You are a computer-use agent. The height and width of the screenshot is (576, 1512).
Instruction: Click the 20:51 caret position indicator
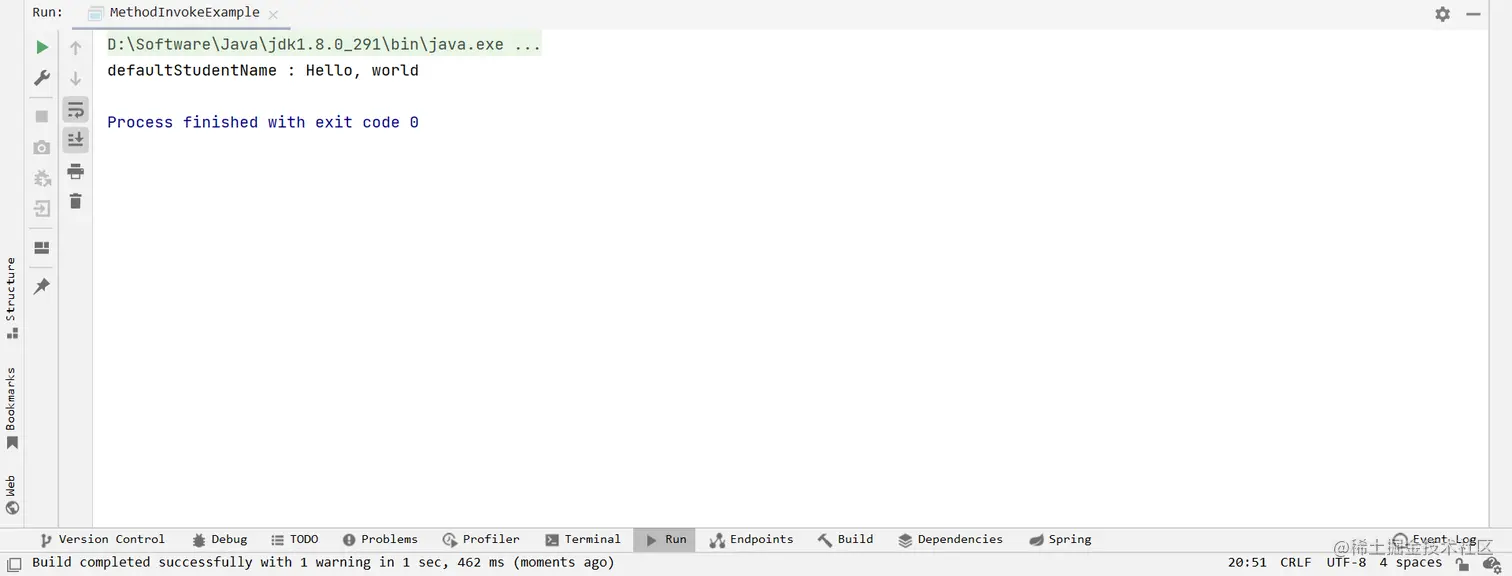[x=1247, y=563]
